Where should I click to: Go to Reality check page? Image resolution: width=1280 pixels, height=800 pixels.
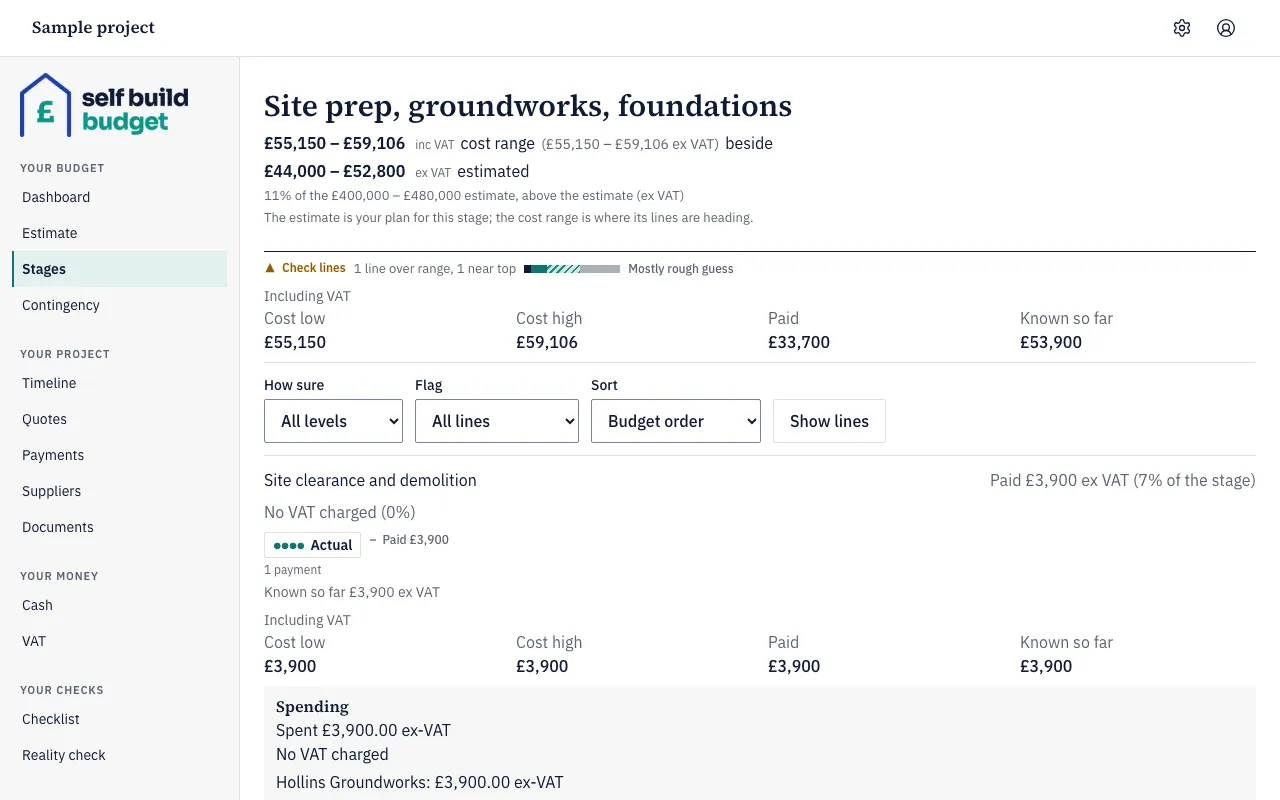point(119,755)
